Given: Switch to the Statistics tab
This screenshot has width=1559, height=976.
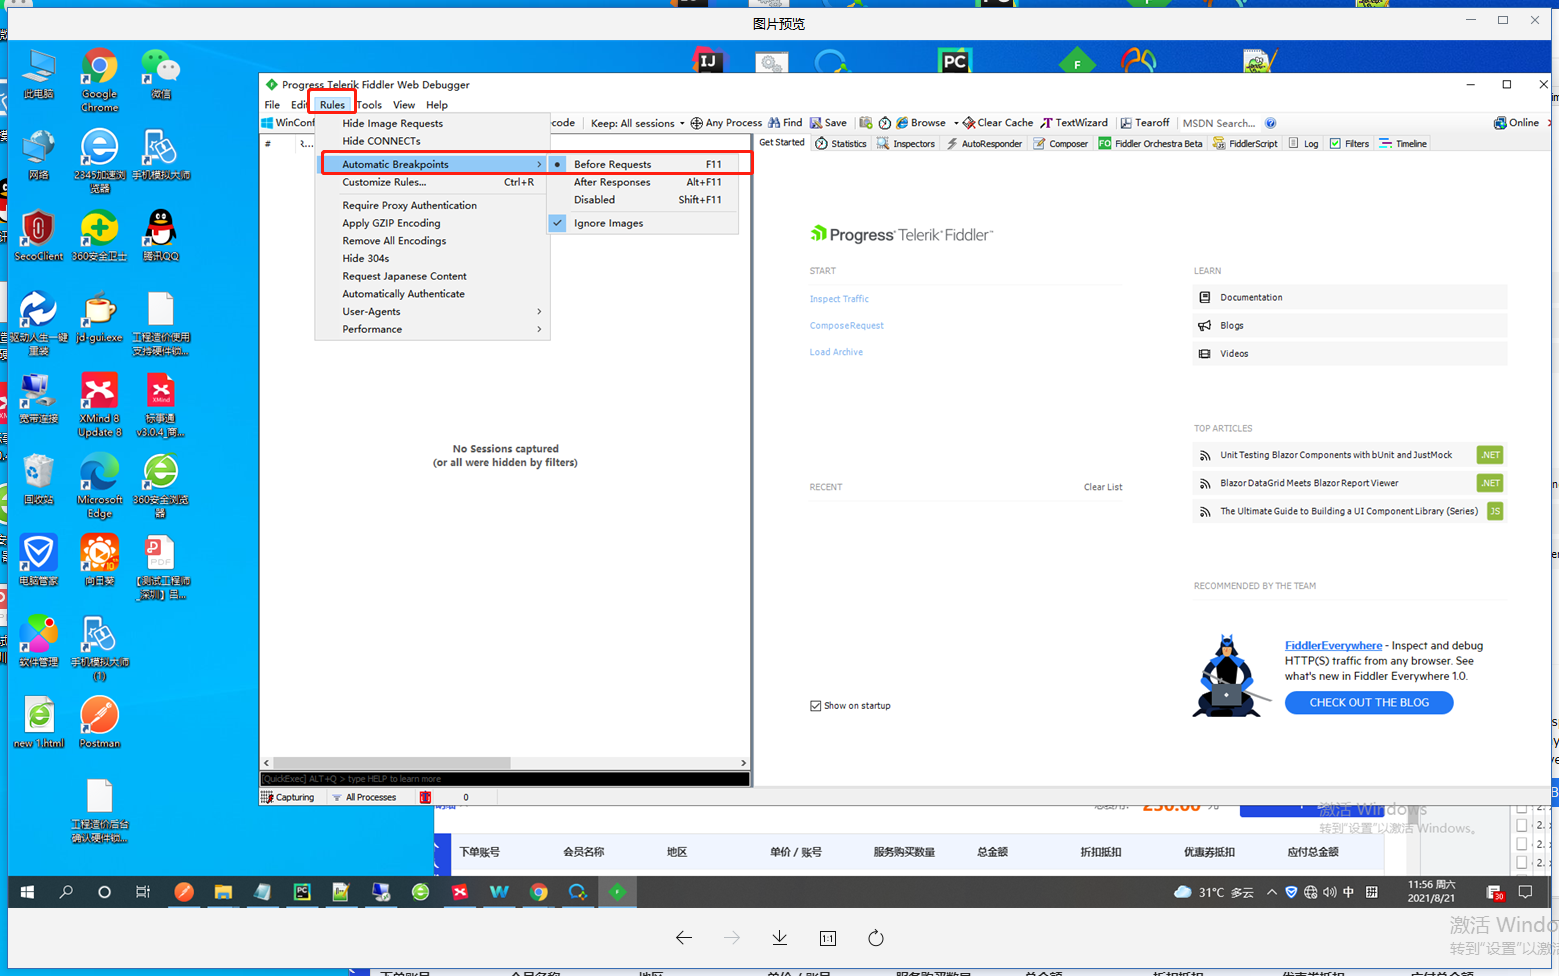Looking at the screenshot, I should (x=840, y=144).
